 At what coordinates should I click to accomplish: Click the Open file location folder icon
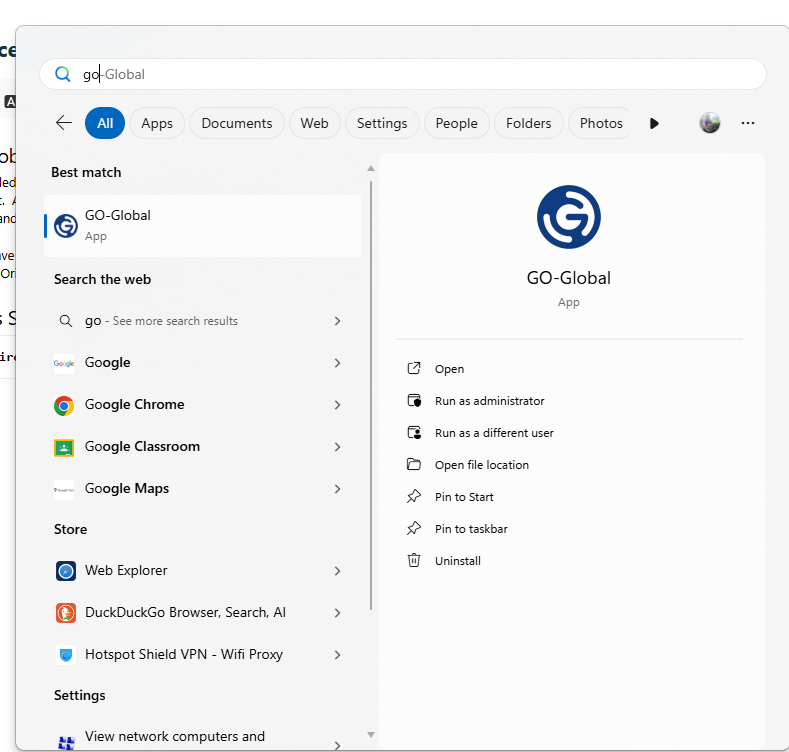pyautogui.click(x=414, y=464)
